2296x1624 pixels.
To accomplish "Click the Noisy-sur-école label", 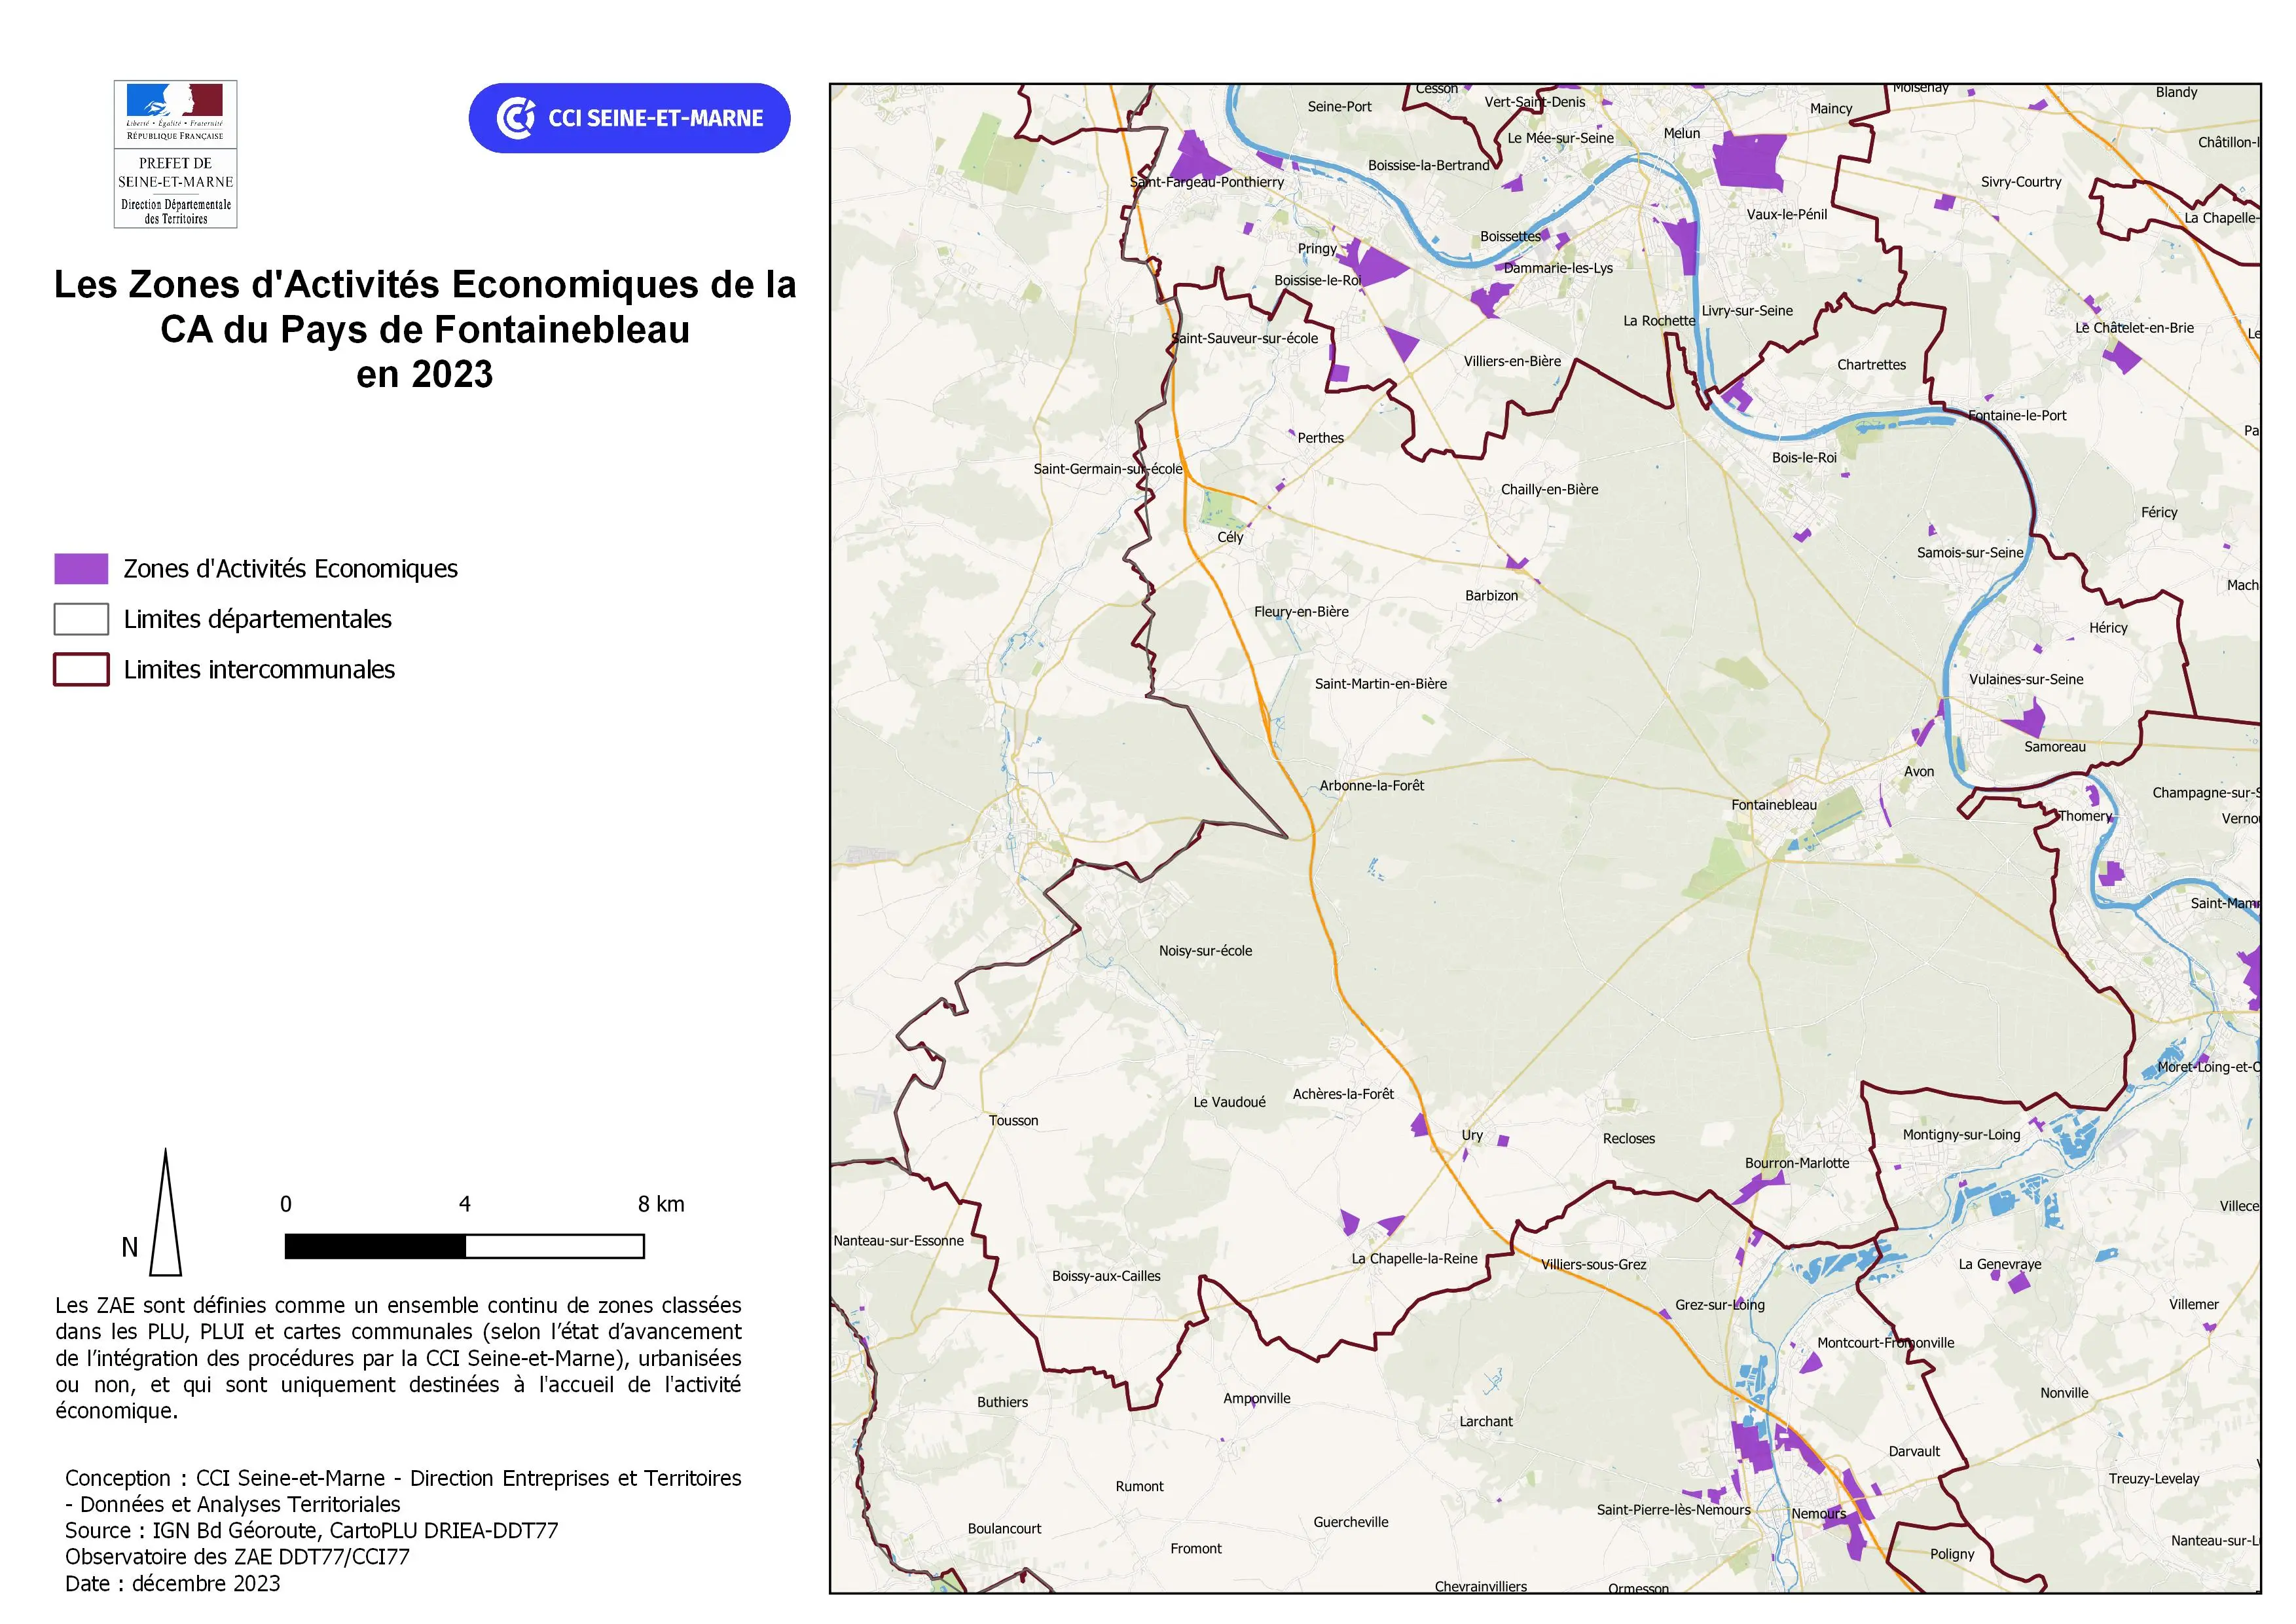I will (1205, 950).
